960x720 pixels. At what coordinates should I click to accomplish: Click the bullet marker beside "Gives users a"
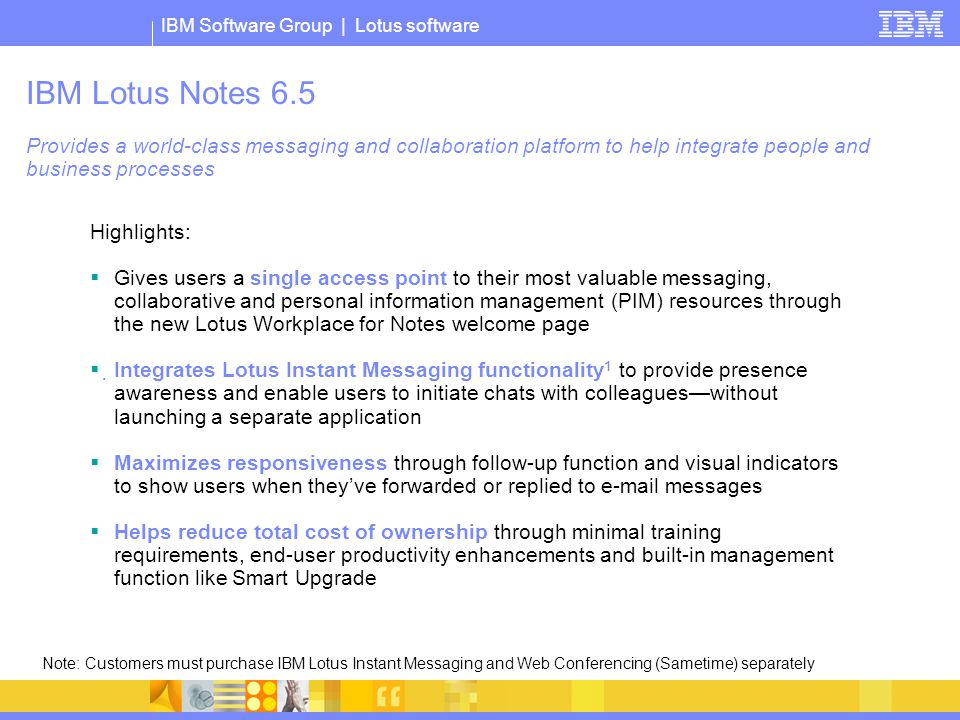[95, 277]
